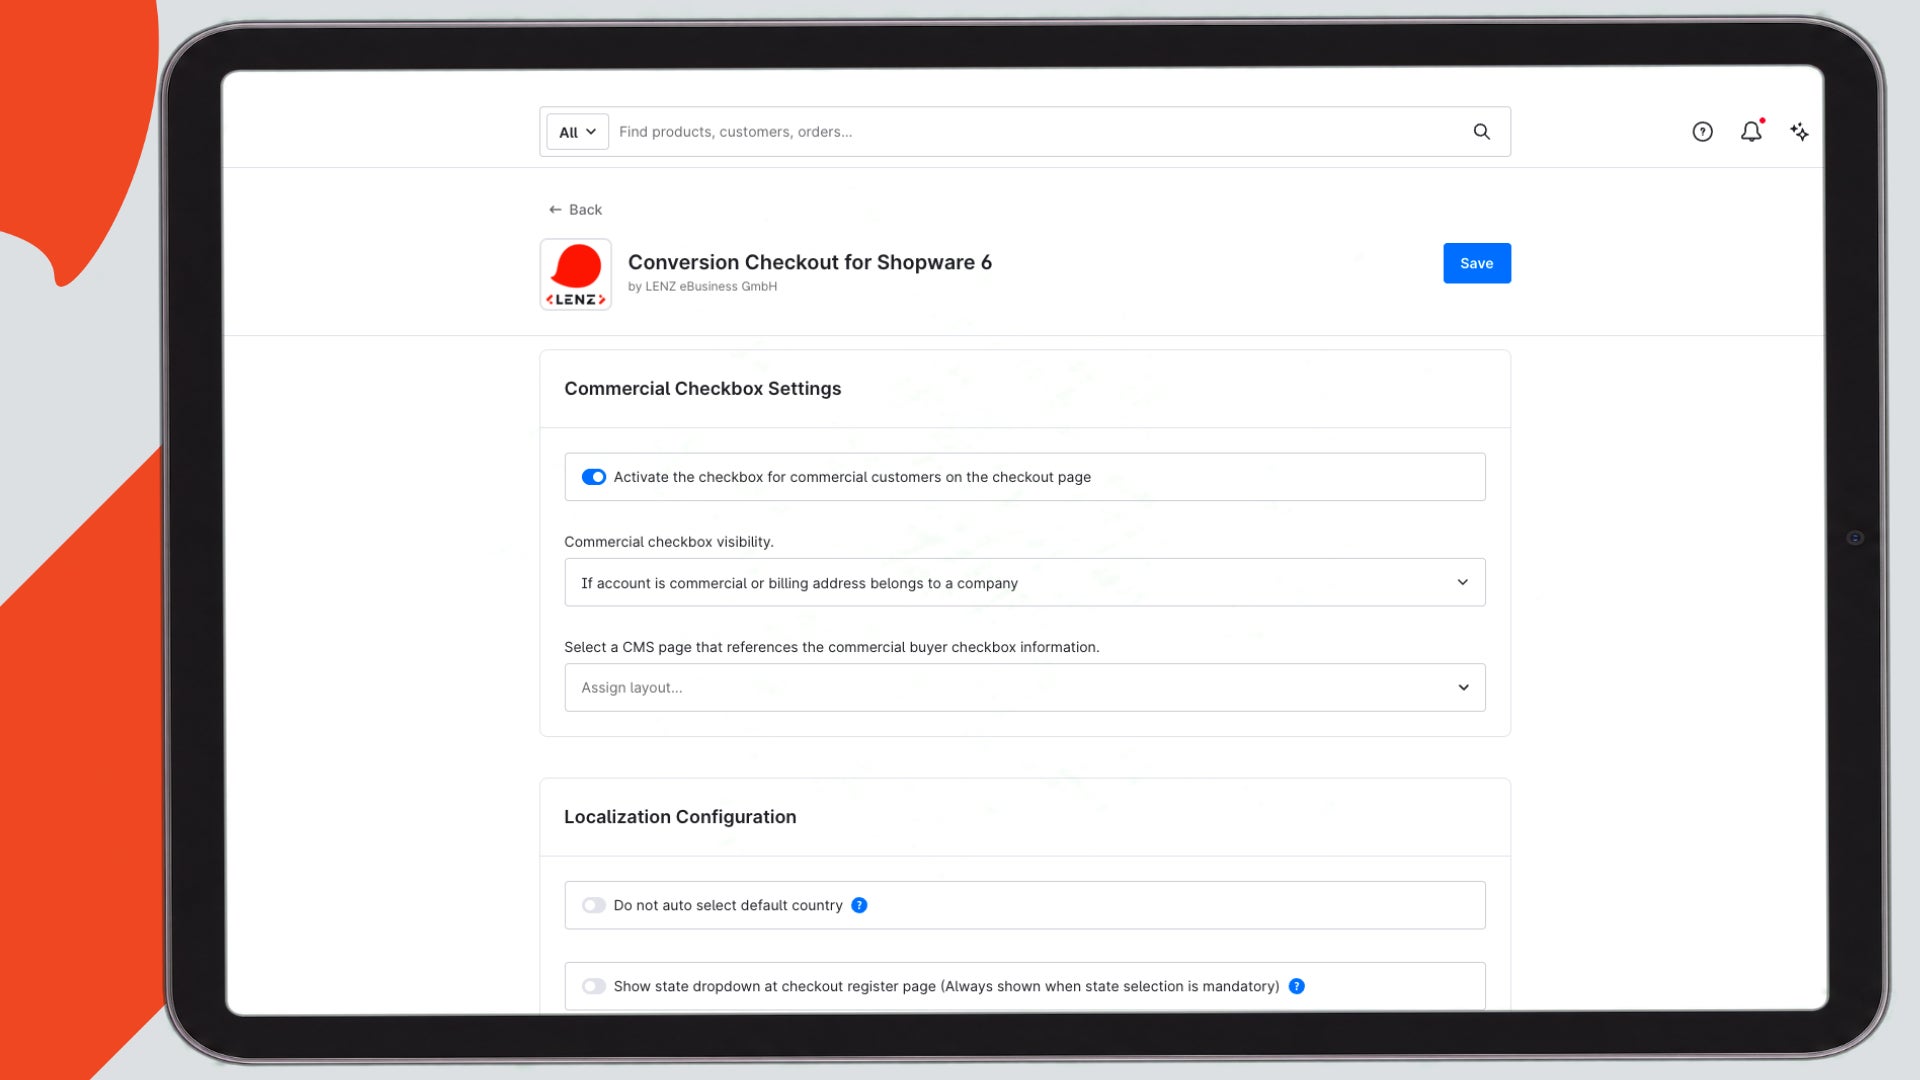This screenshot has width=1920, height=1080.
Task: Click the search magnifier icon
Action: (1481, 132)
